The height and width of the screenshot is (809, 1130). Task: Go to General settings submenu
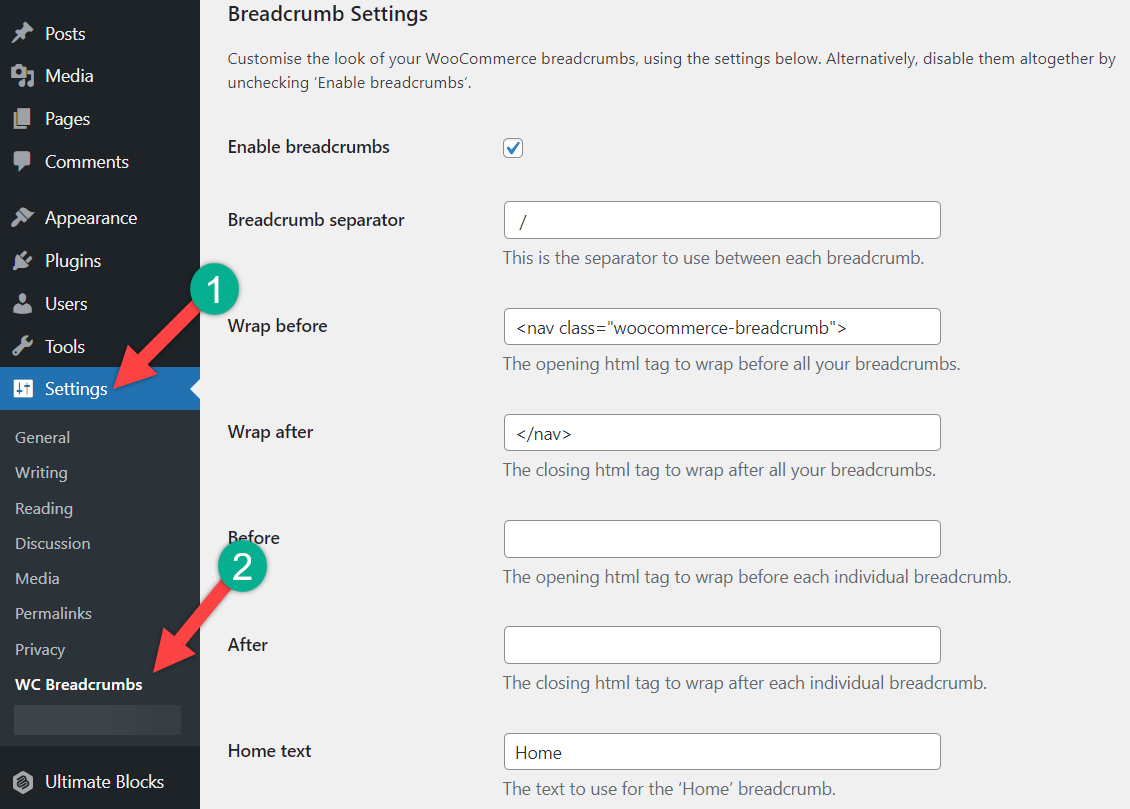click(43, 437)
